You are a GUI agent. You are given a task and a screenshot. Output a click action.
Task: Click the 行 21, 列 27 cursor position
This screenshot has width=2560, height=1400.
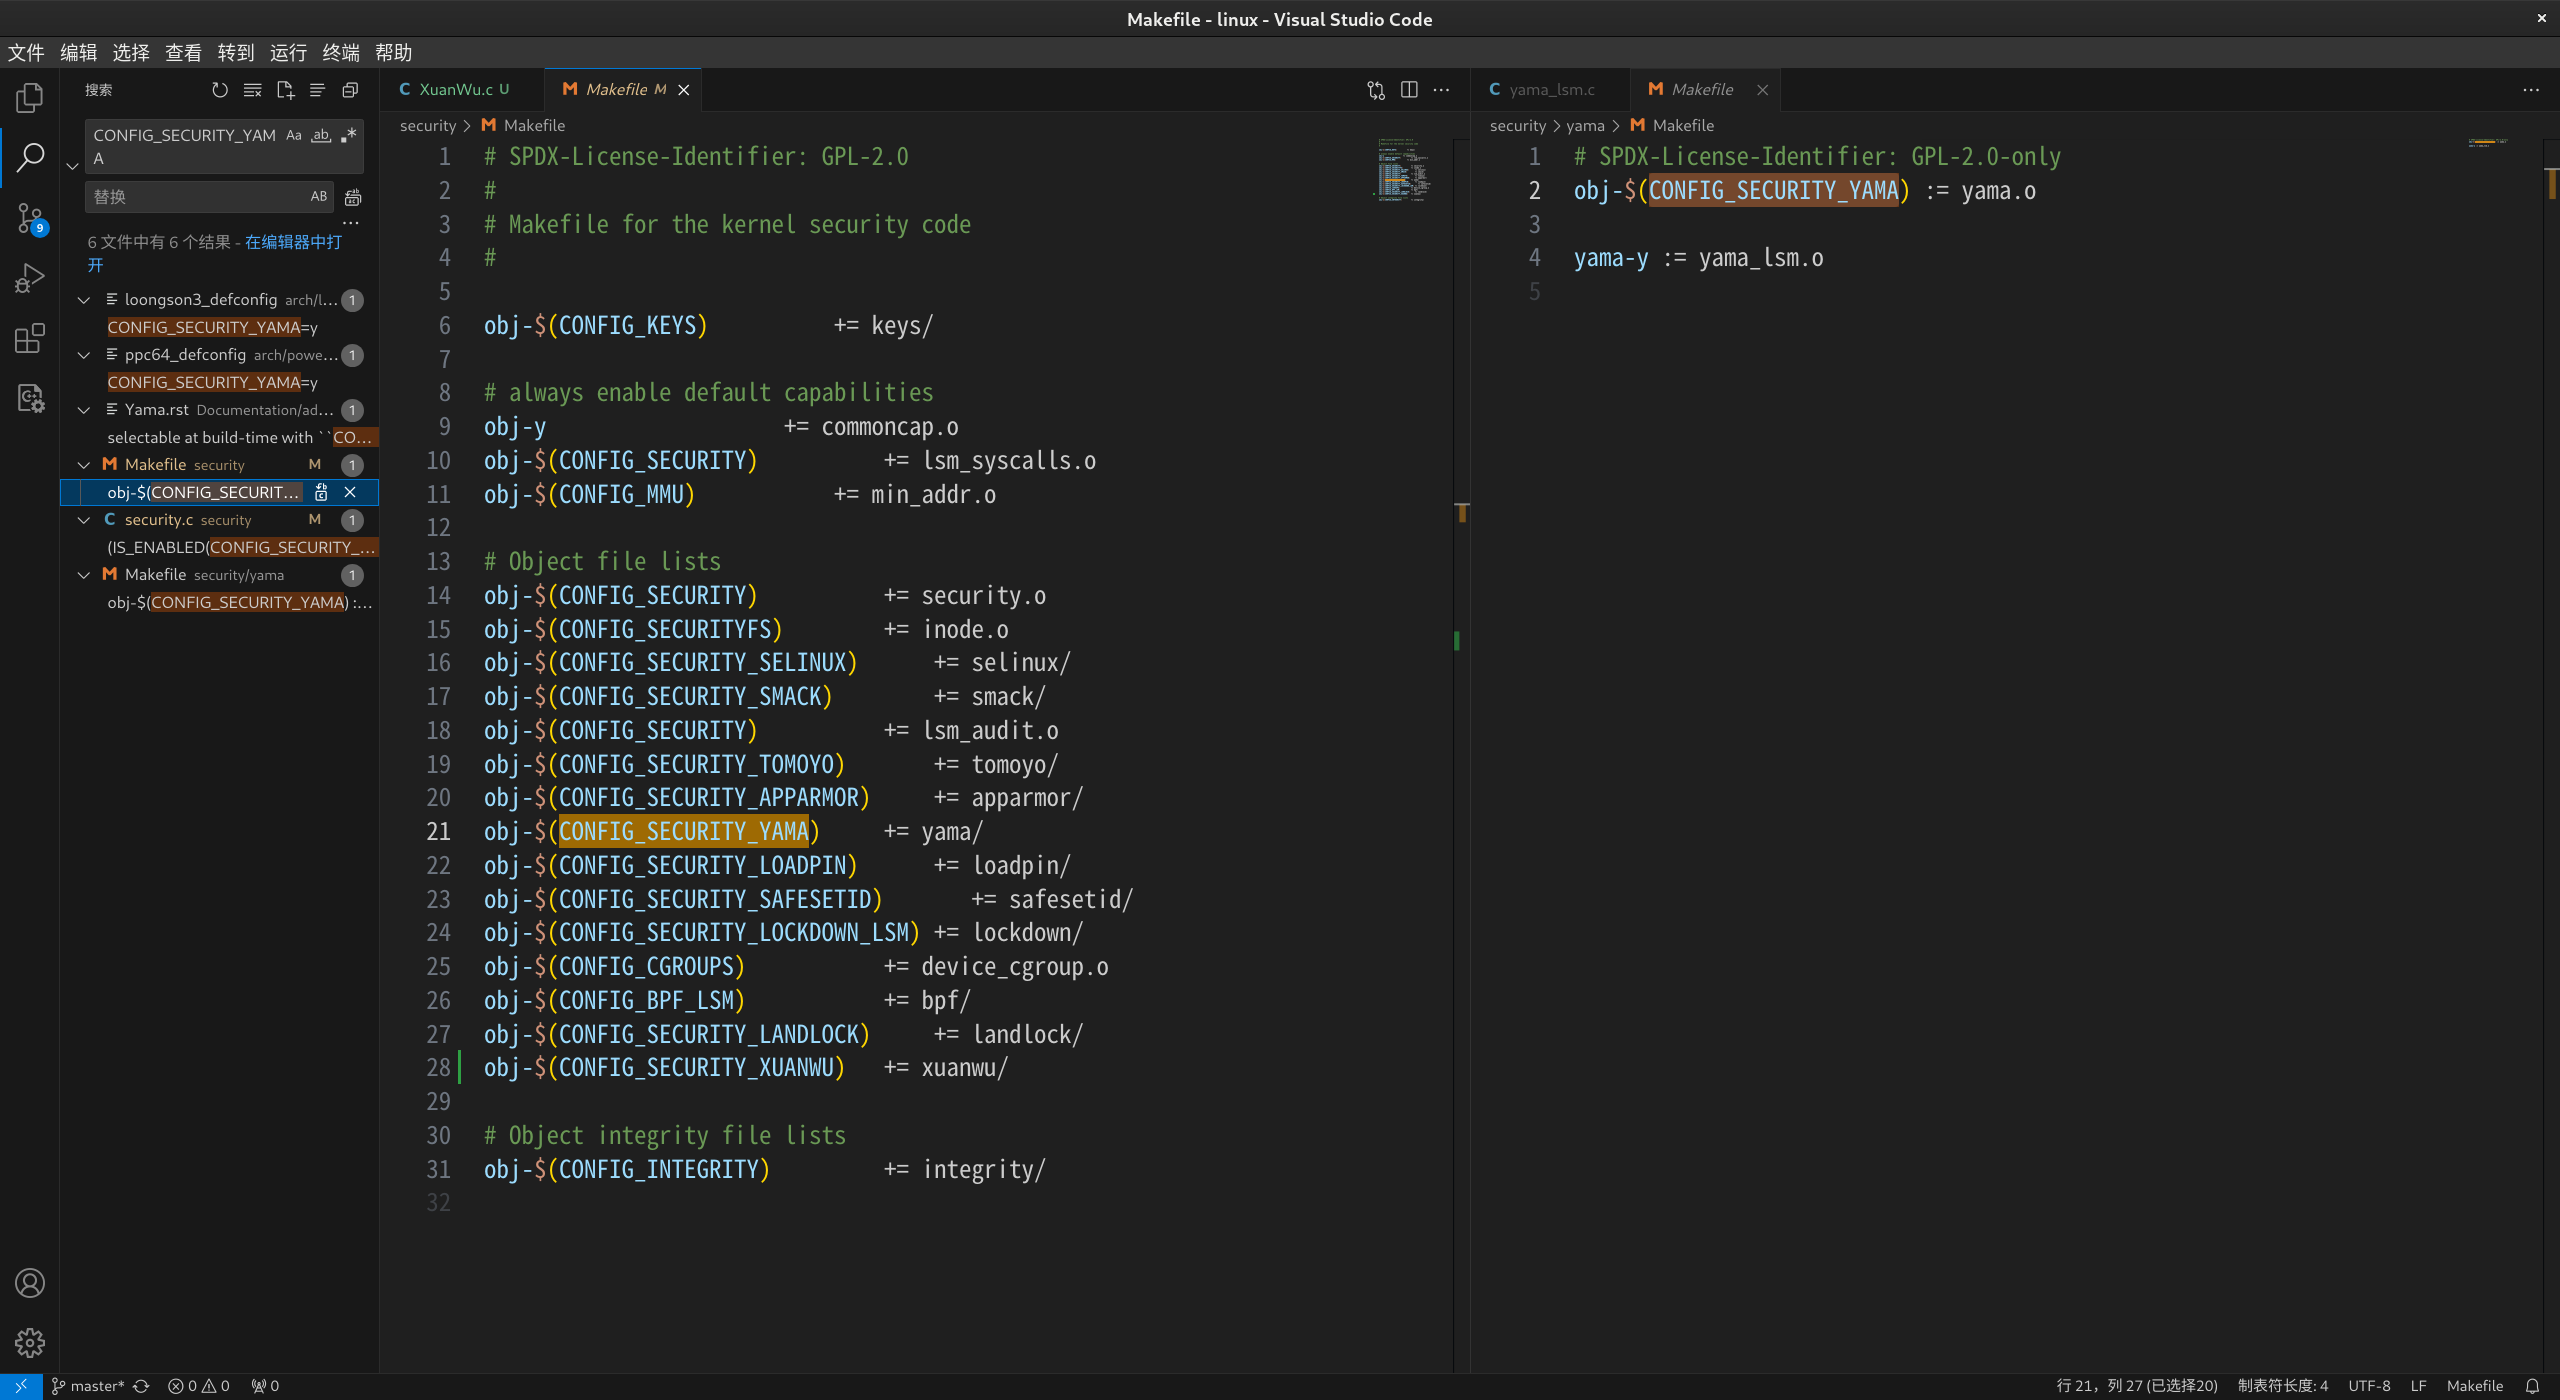coord(2137,1386)
